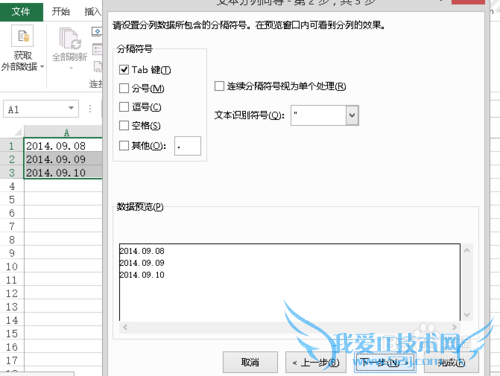Open the text qualifier dropdown

352,115
